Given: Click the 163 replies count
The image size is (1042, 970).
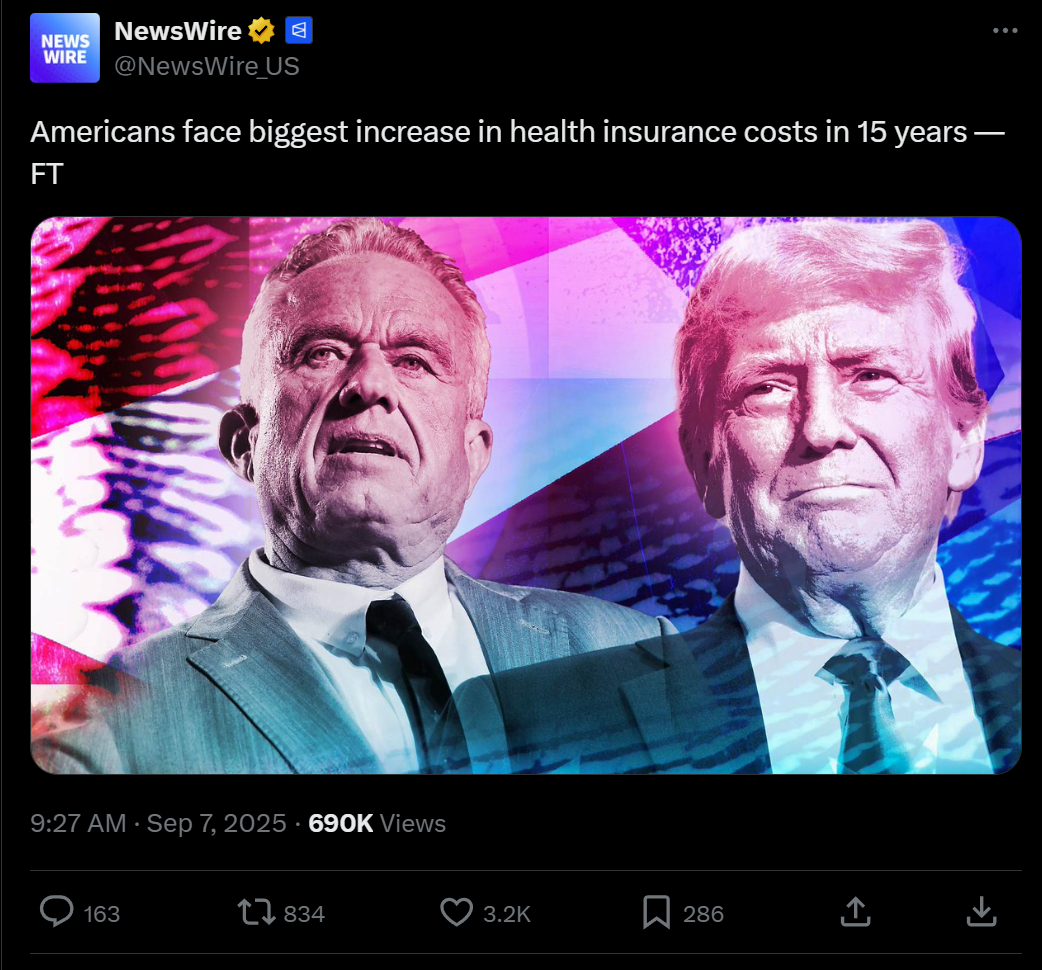Looking at the screenshot, I should 102,914.
